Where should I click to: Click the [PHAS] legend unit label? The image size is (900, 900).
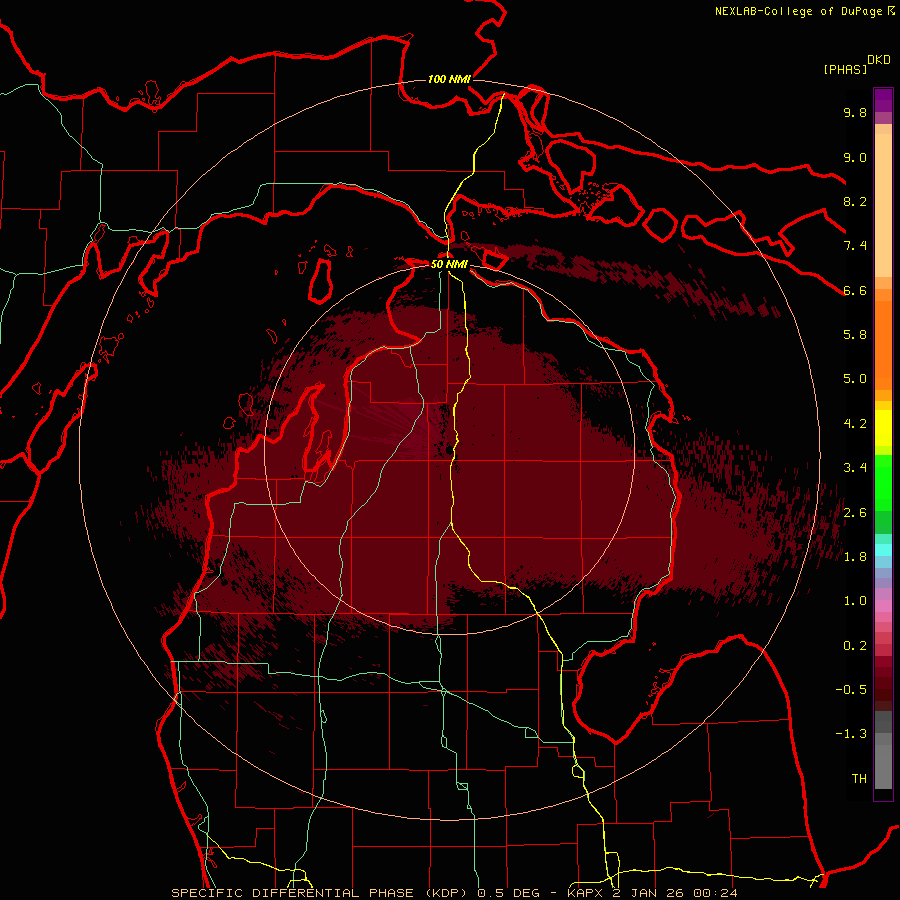click(845, 69)
